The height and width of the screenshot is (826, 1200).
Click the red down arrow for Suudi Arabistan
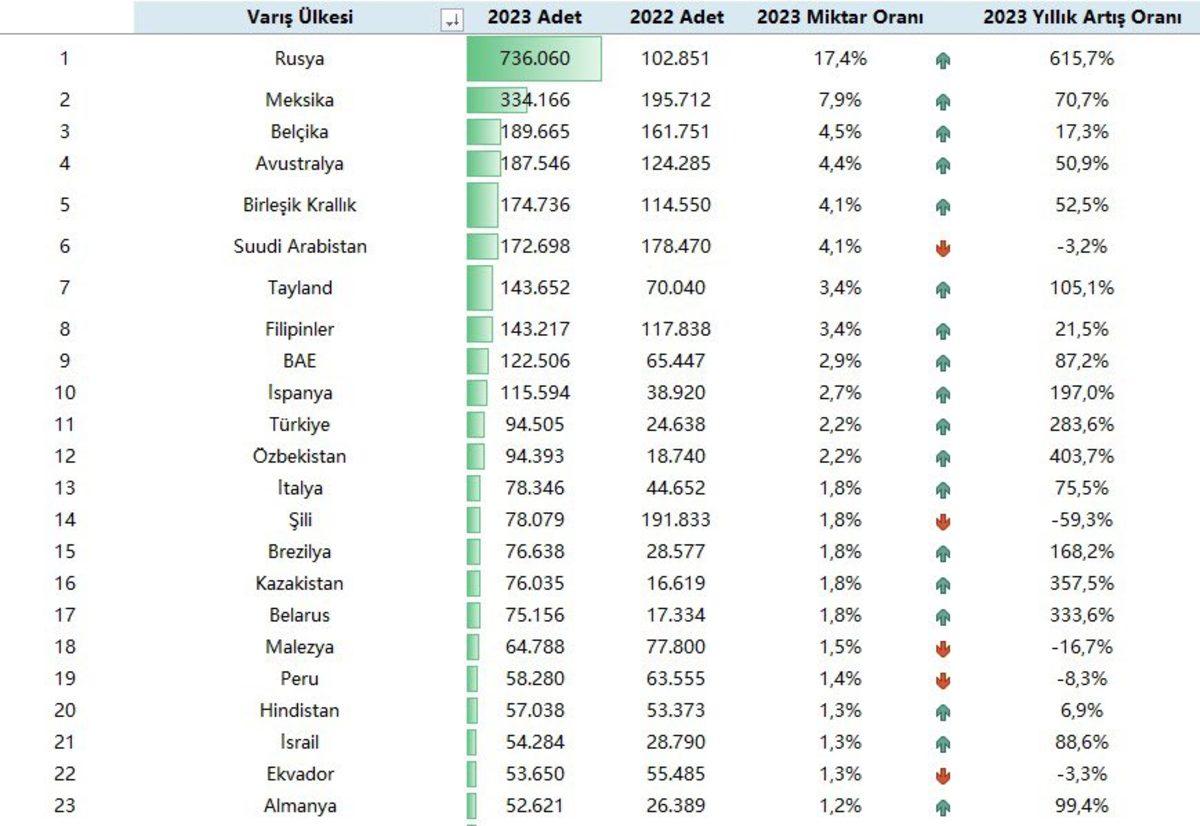pos(942,248)
